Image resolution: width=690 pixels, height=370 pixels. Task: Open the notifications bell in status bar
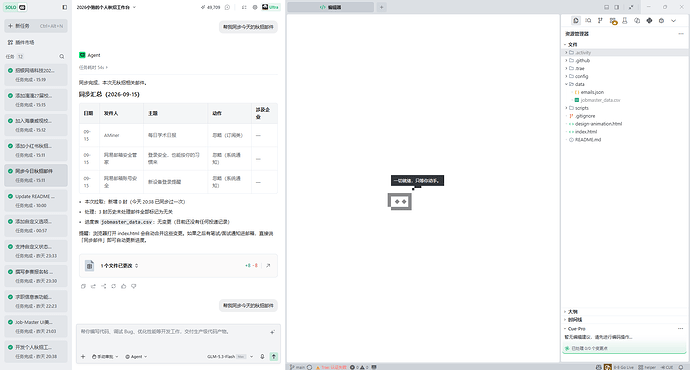point(681,367)
